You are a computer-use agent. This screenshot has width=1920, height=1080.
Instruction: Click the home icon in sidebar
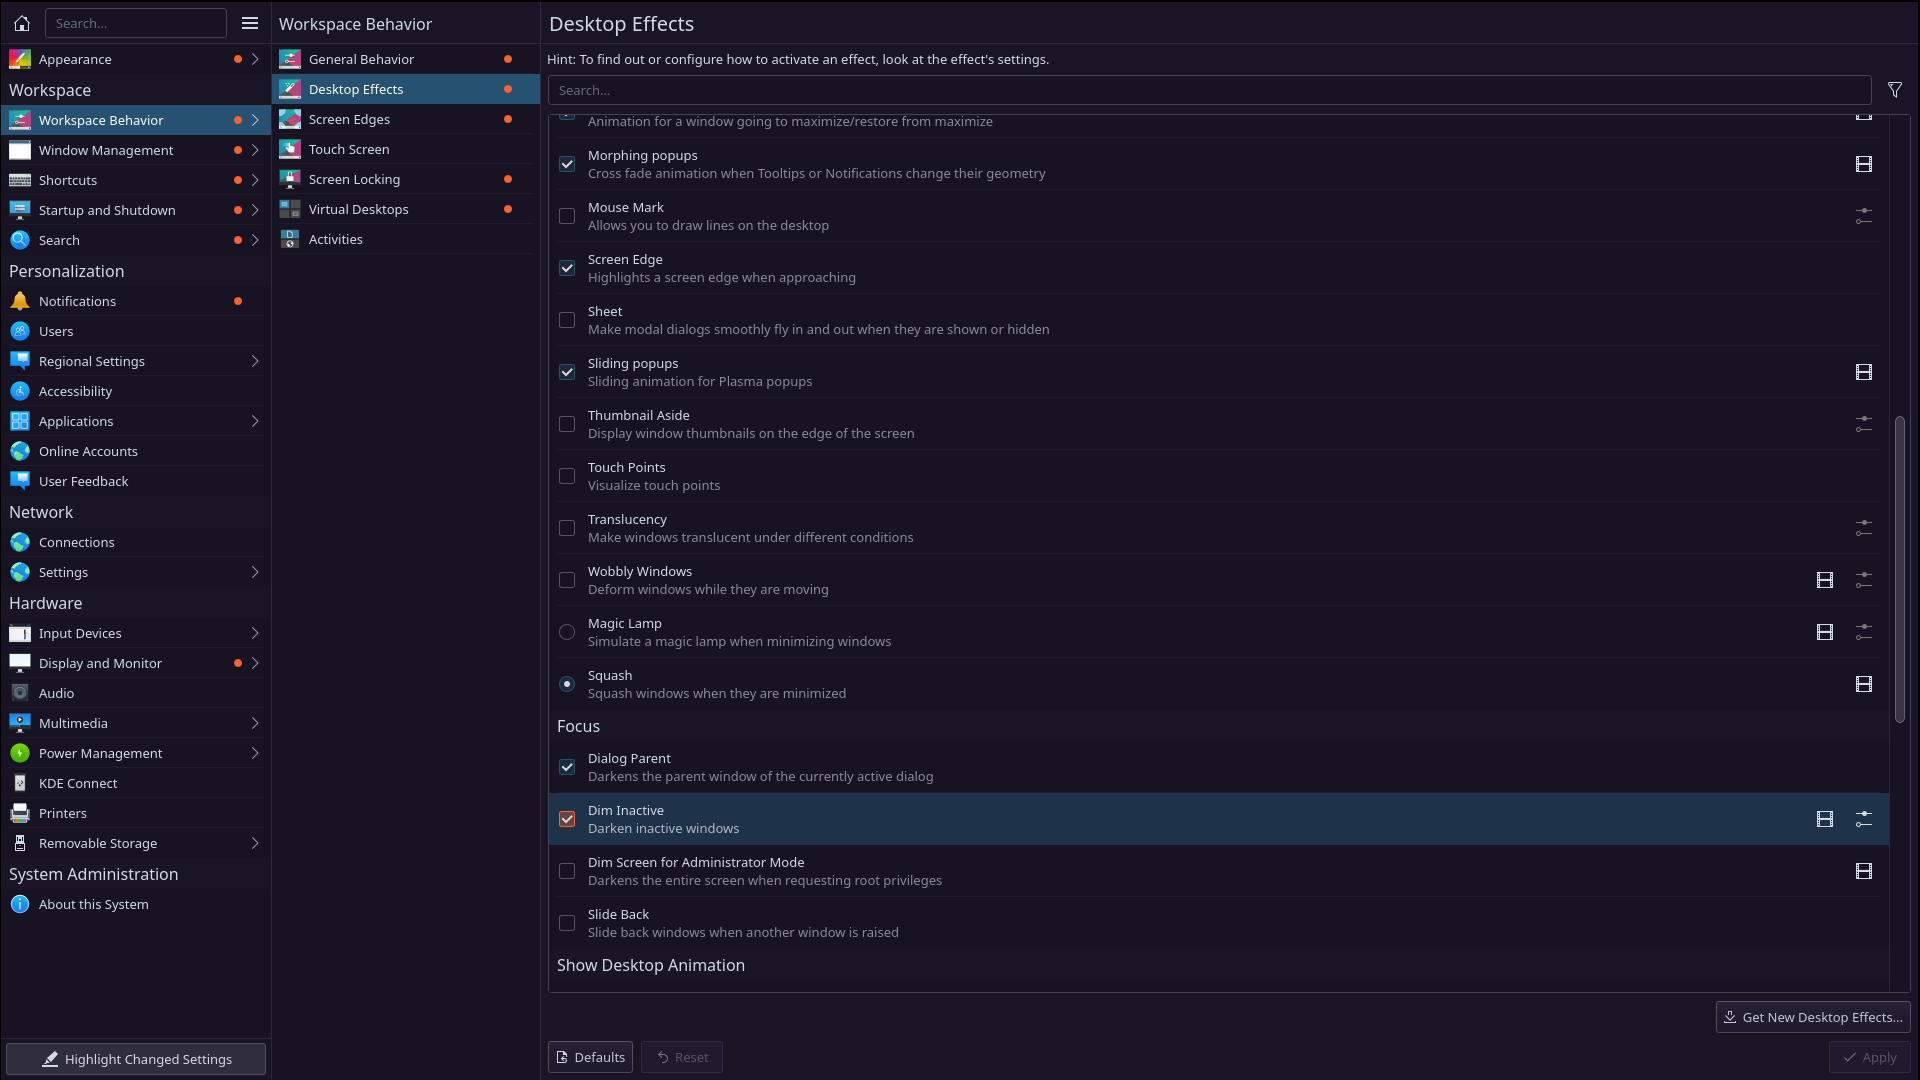tap(22, 23)
